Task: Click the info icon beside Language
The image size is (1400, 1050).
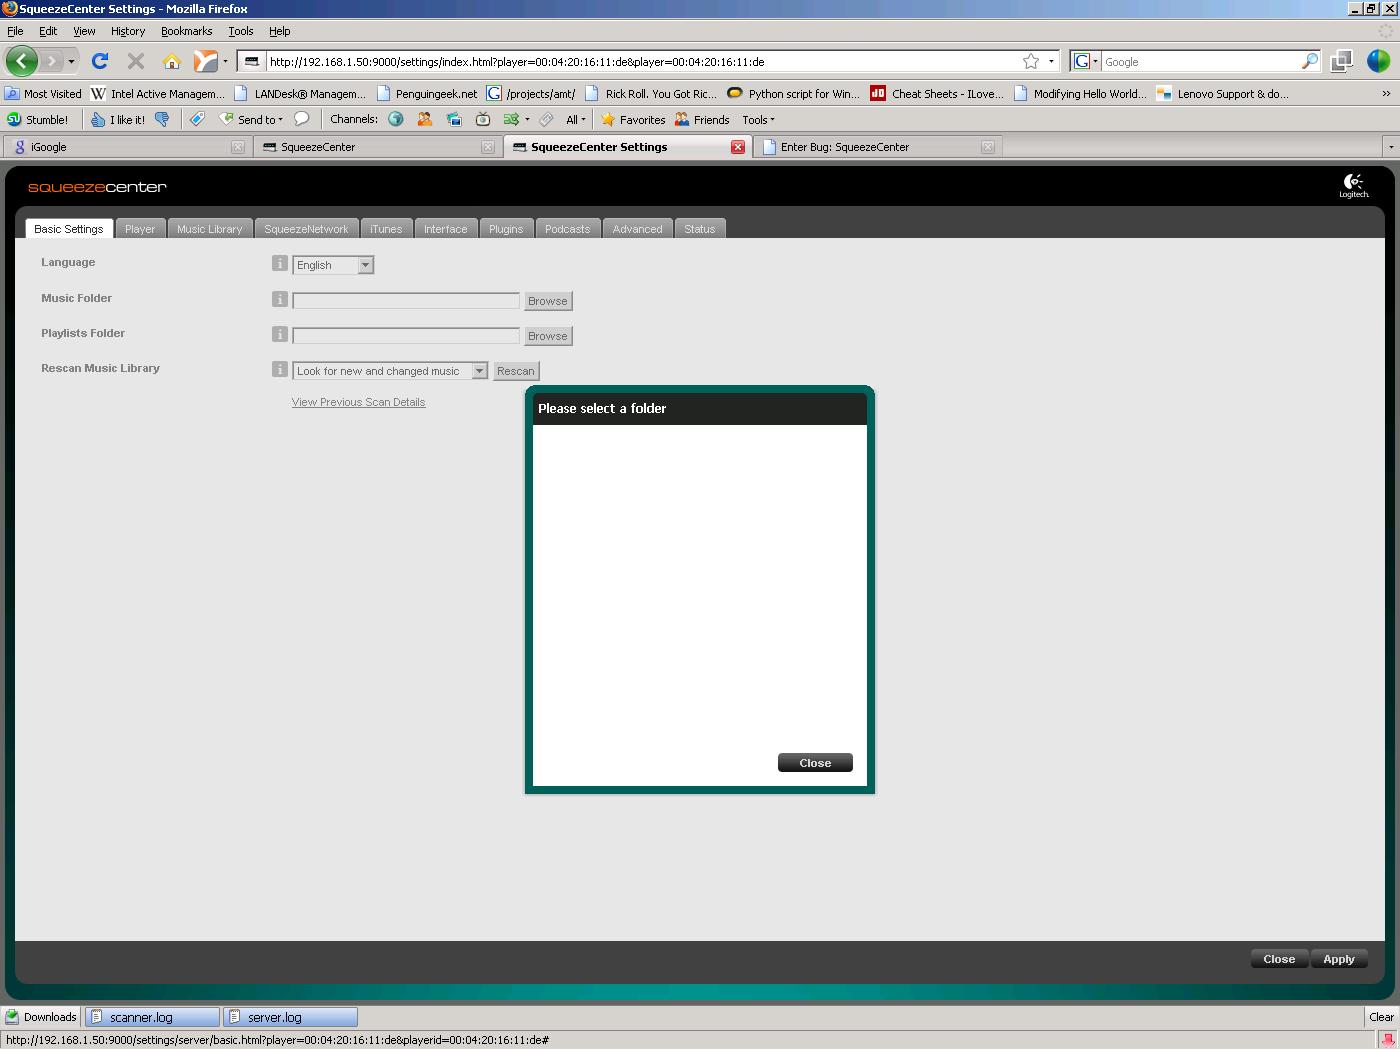Action: 280,264
